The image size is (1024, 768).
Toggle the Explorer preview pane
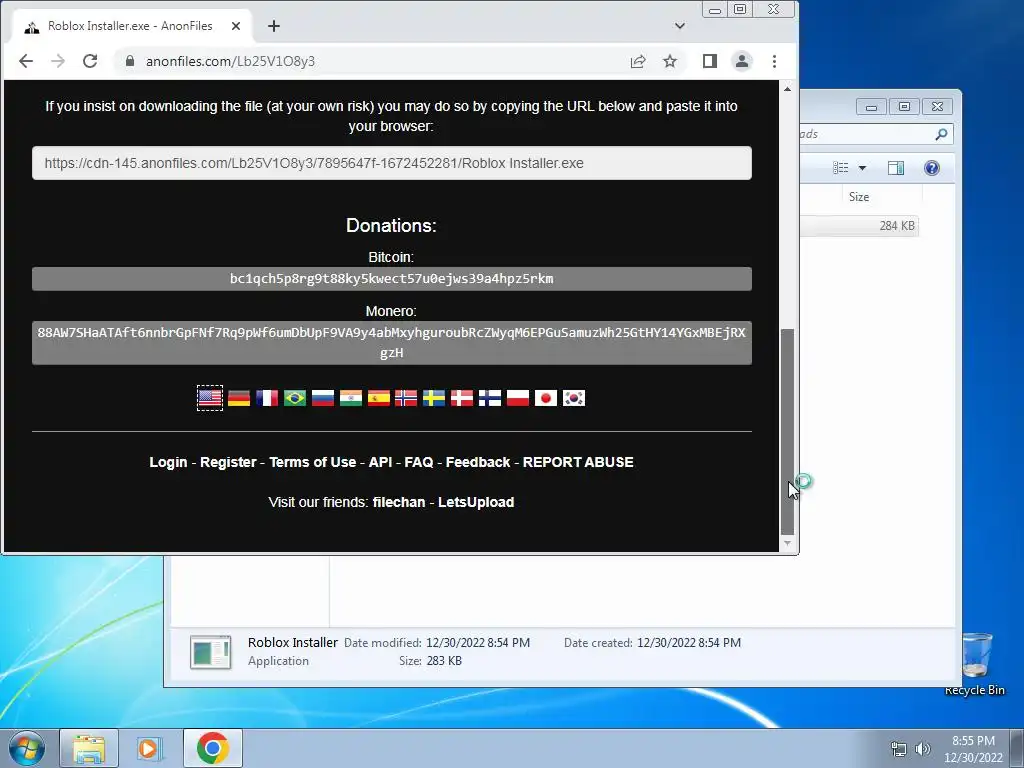click(896, 168)
